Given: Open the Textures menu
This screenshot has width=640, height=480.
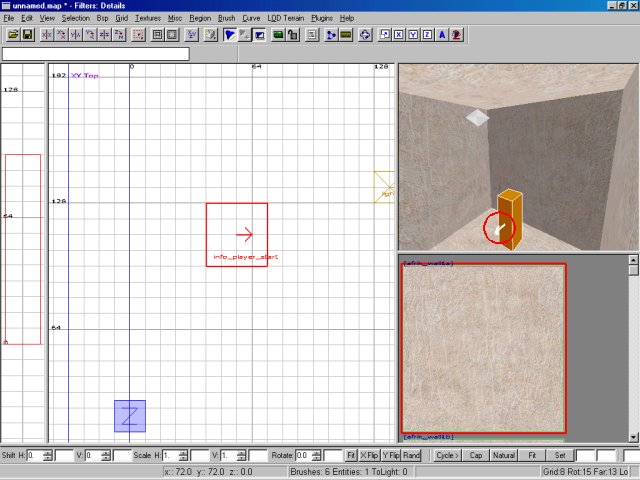Looking at the screenshot, I should point(148,18).
